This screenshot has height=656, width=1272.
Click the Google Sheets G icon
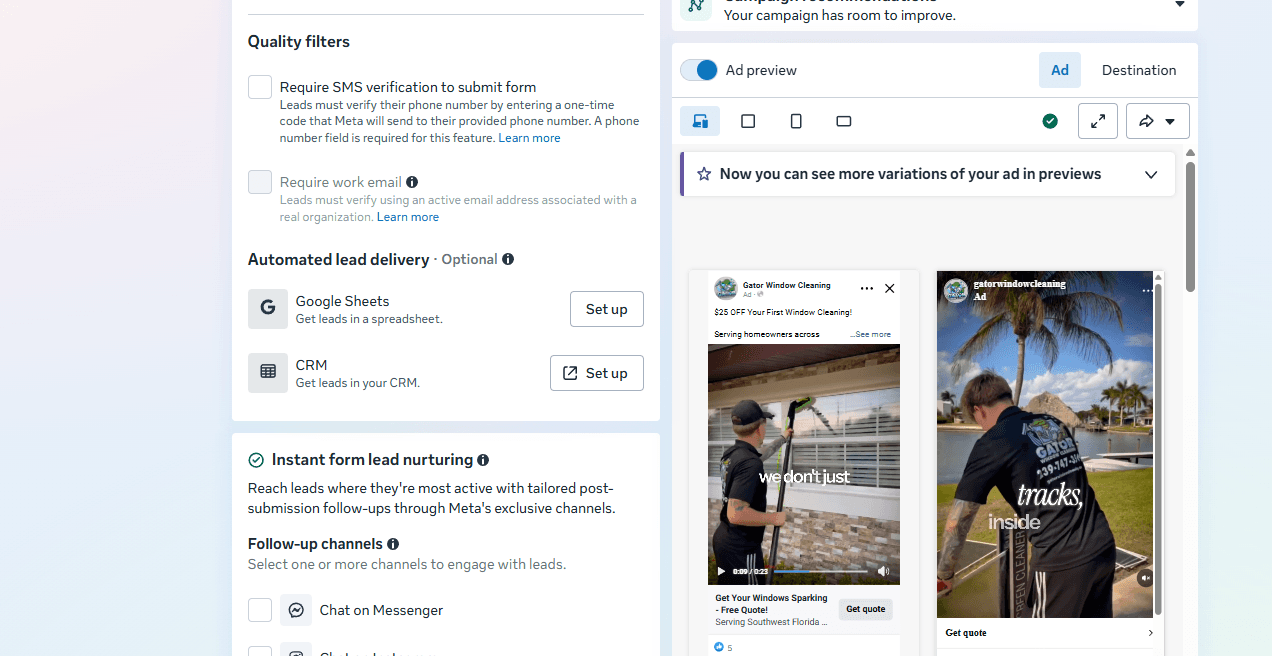click(268, 309)
